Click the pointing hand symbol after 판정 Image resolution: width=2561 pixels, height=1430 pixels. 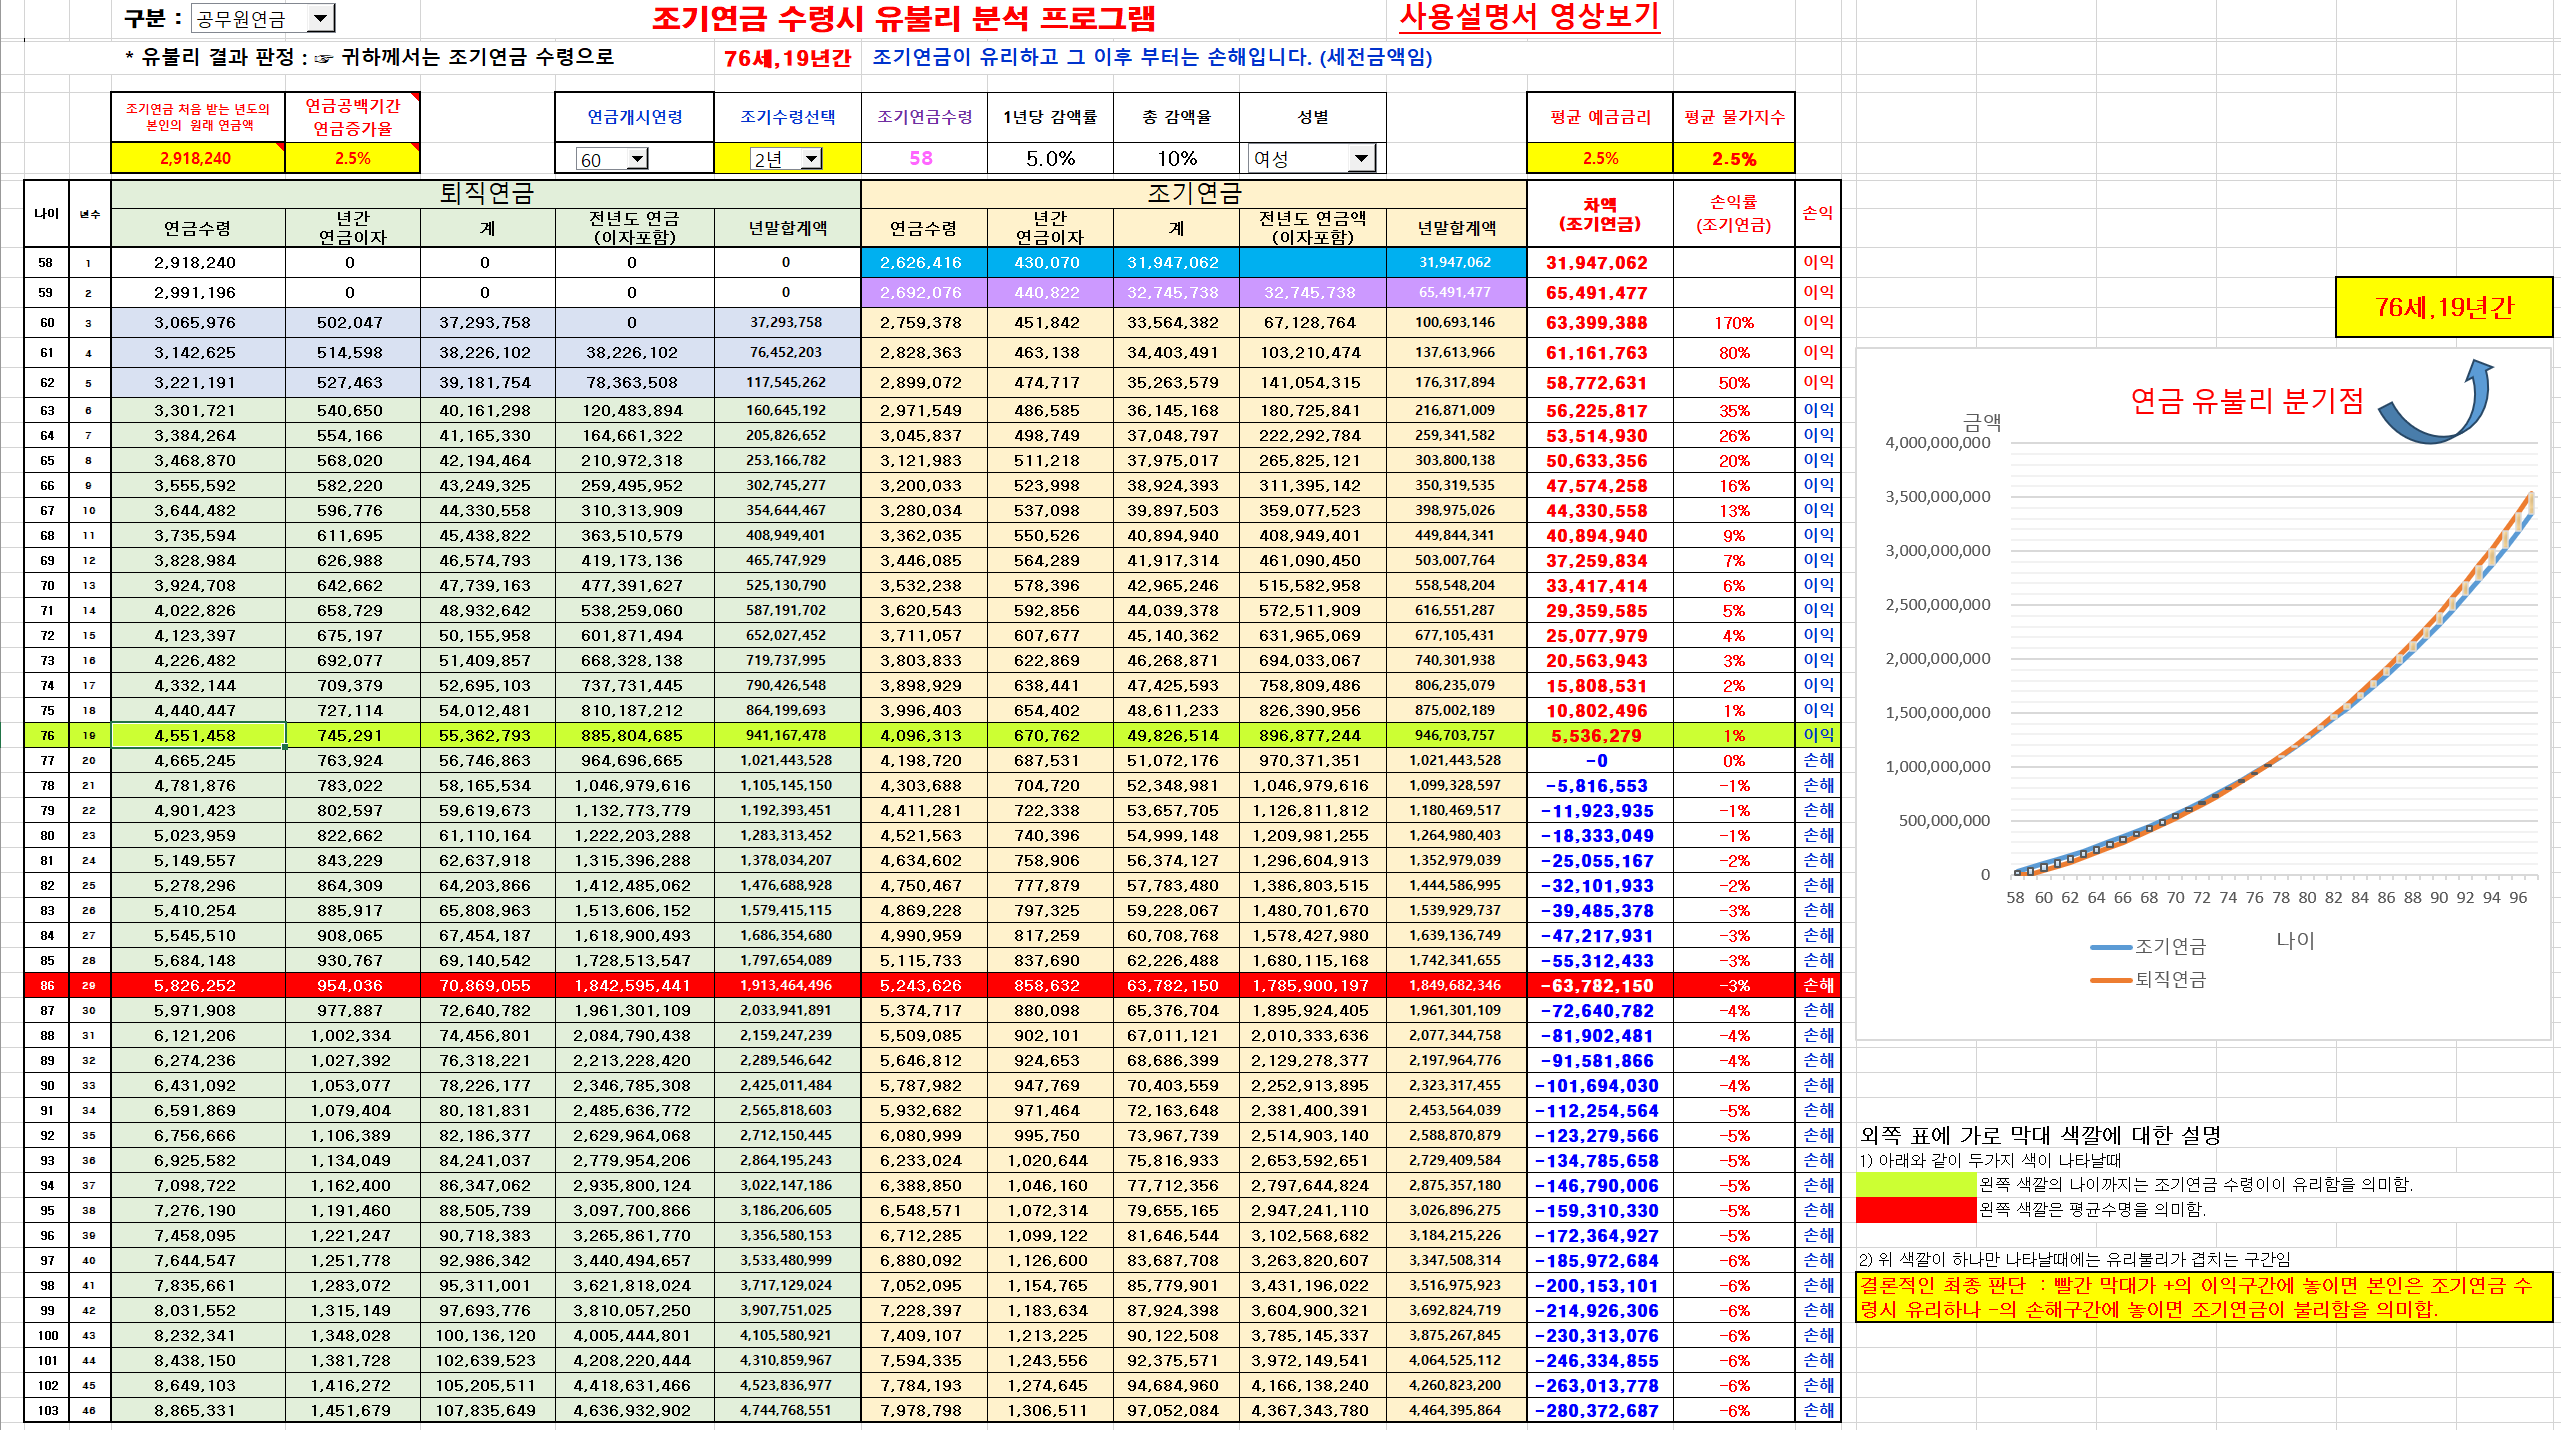coord(323,58)
